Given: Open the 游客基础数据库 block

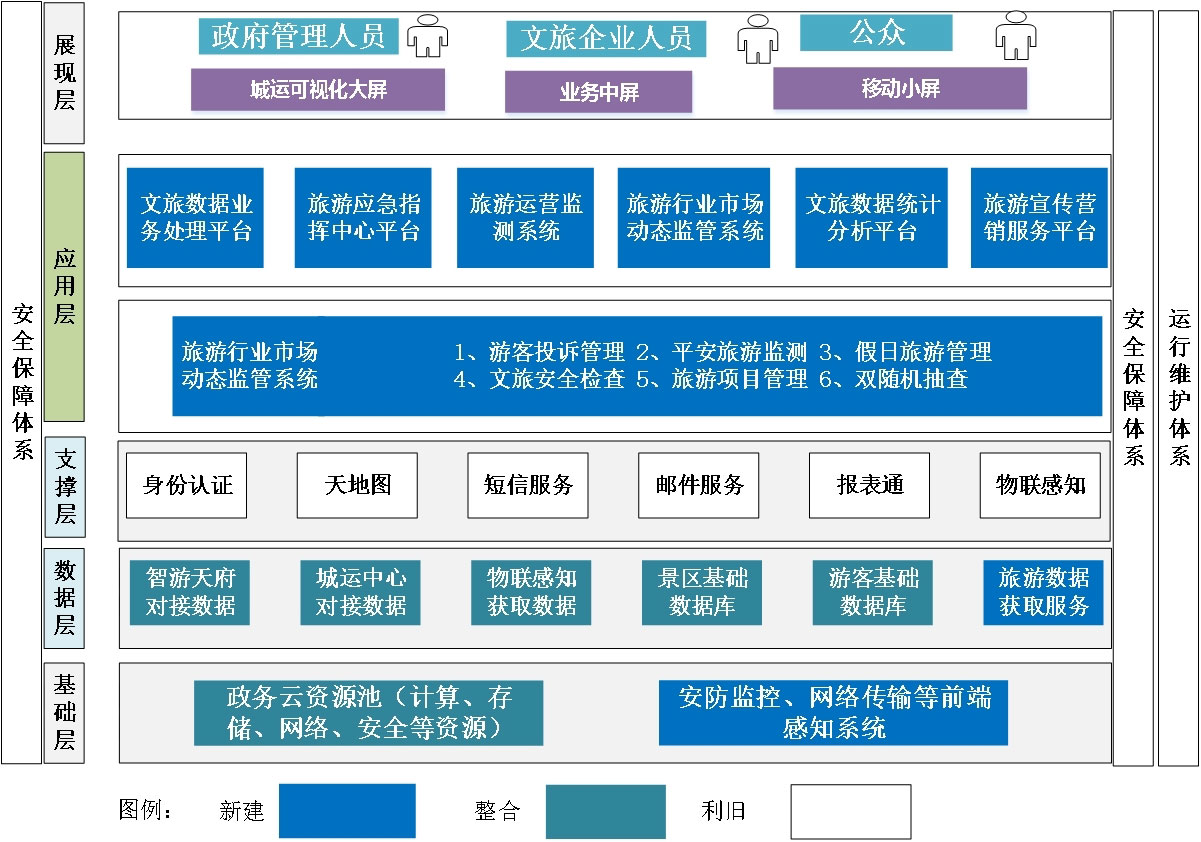Looking at the screenshot, I should click(x=872, y=592).
